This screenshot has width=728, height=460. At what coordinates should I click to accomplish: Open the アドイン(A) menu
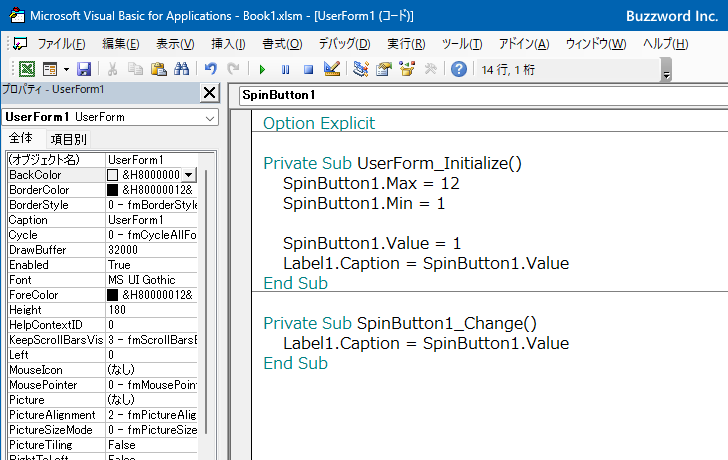(524, 44)
